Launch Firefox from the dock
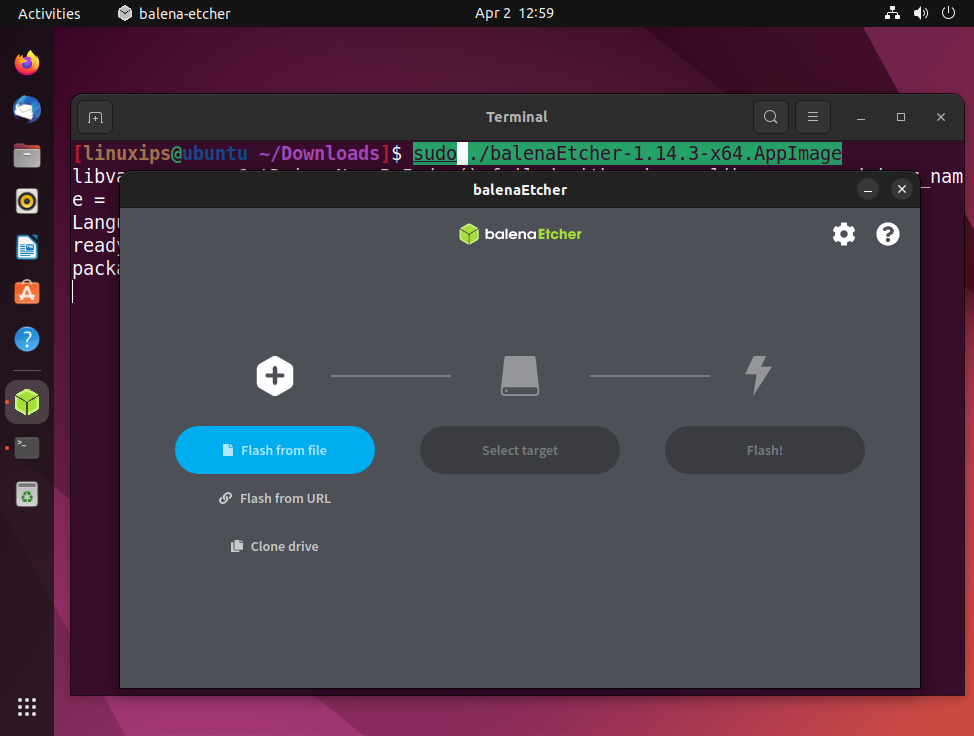Image resolution: width=974 pixels, height=736 pixels. (x=27, y=63)
